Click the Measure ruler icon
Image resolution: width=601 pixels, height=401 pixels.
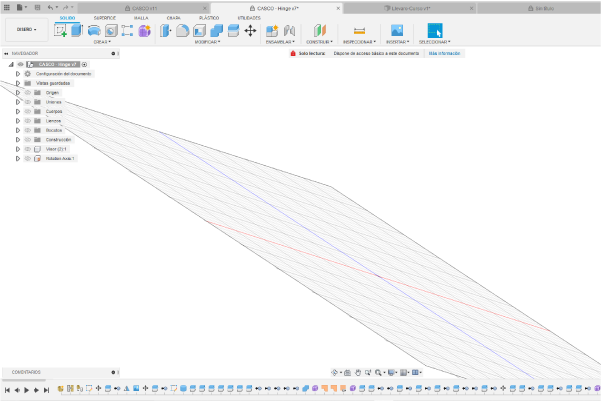pyautogui.click(x=359, y=30)
